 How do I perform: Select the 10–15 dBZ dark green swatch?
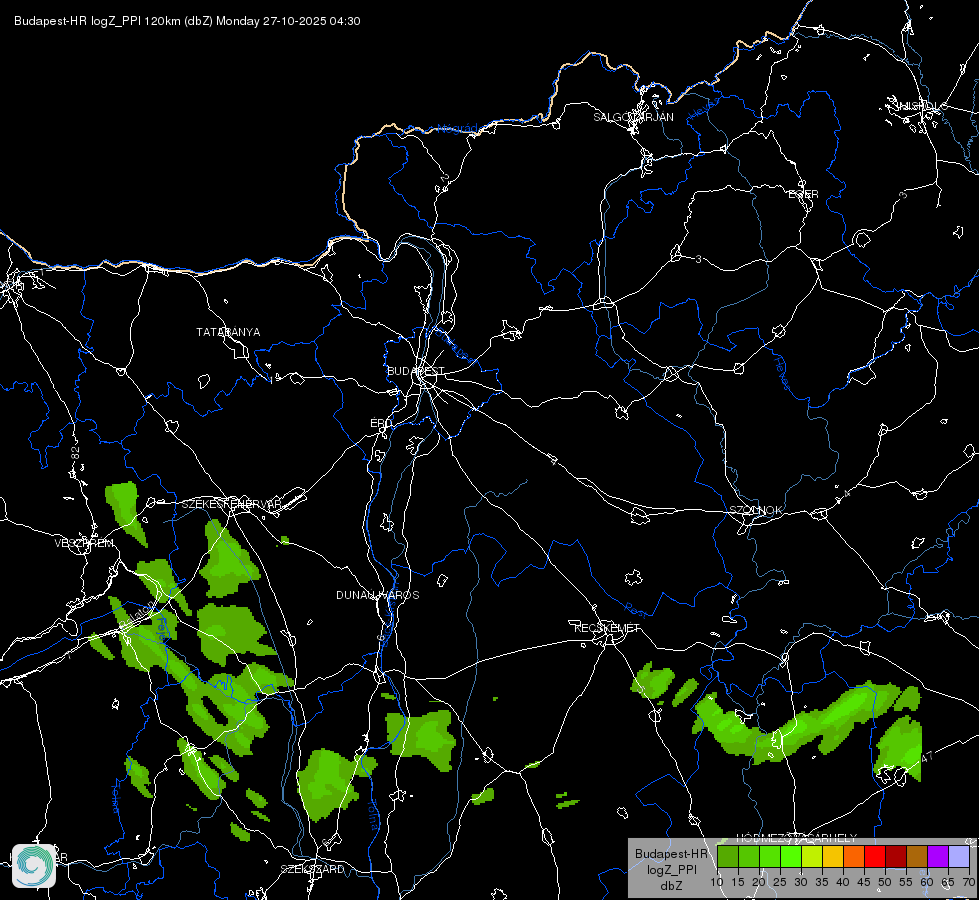[x=727, y=856]
